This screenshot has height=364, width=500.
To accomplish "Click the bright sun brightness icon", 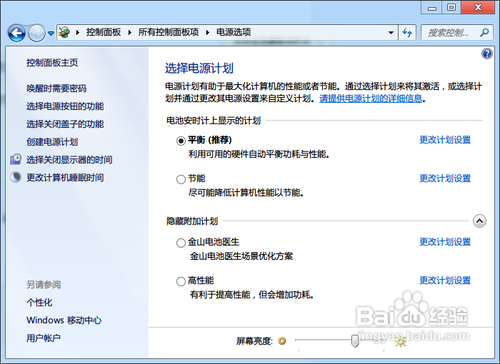I will click(x=401, y=341).
